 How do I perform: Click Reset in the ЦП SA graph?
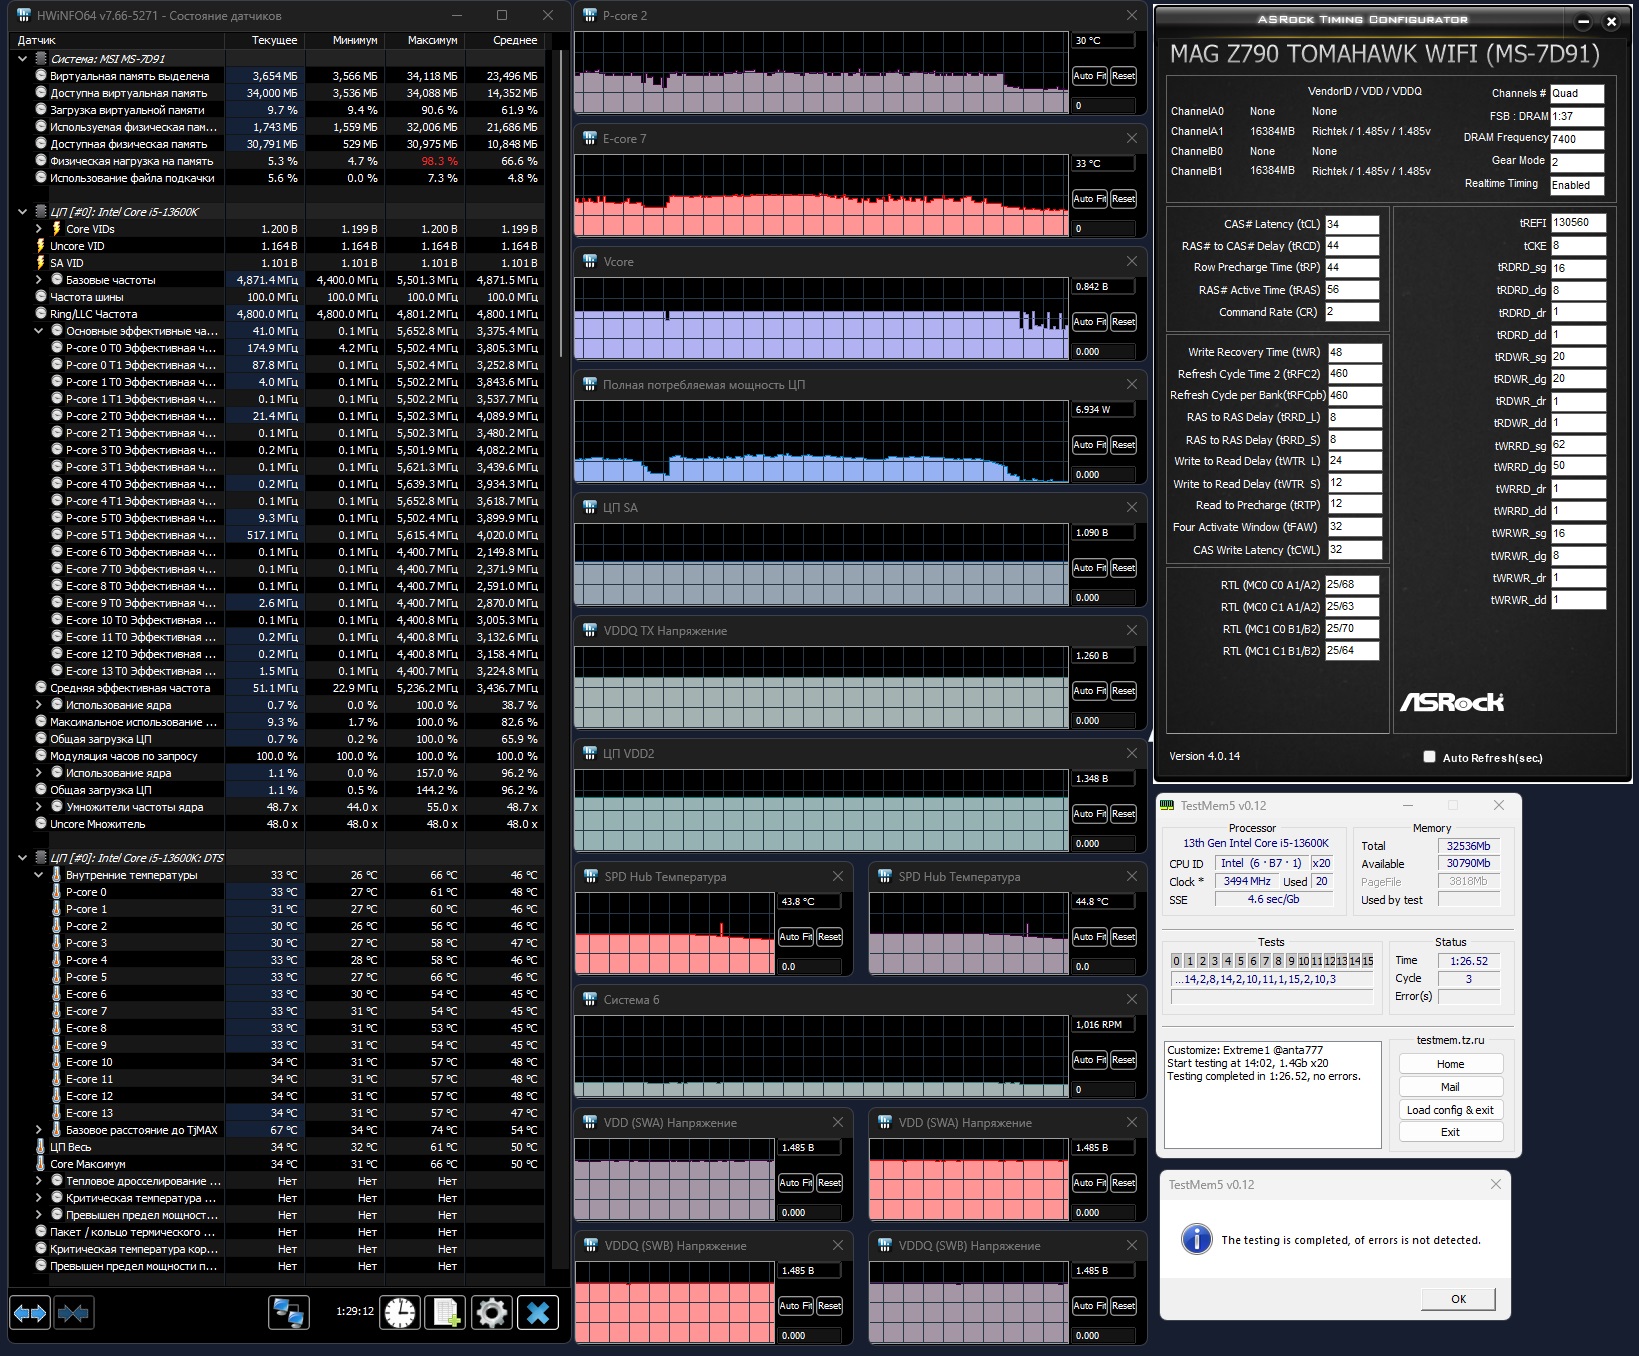point(1123,568)
